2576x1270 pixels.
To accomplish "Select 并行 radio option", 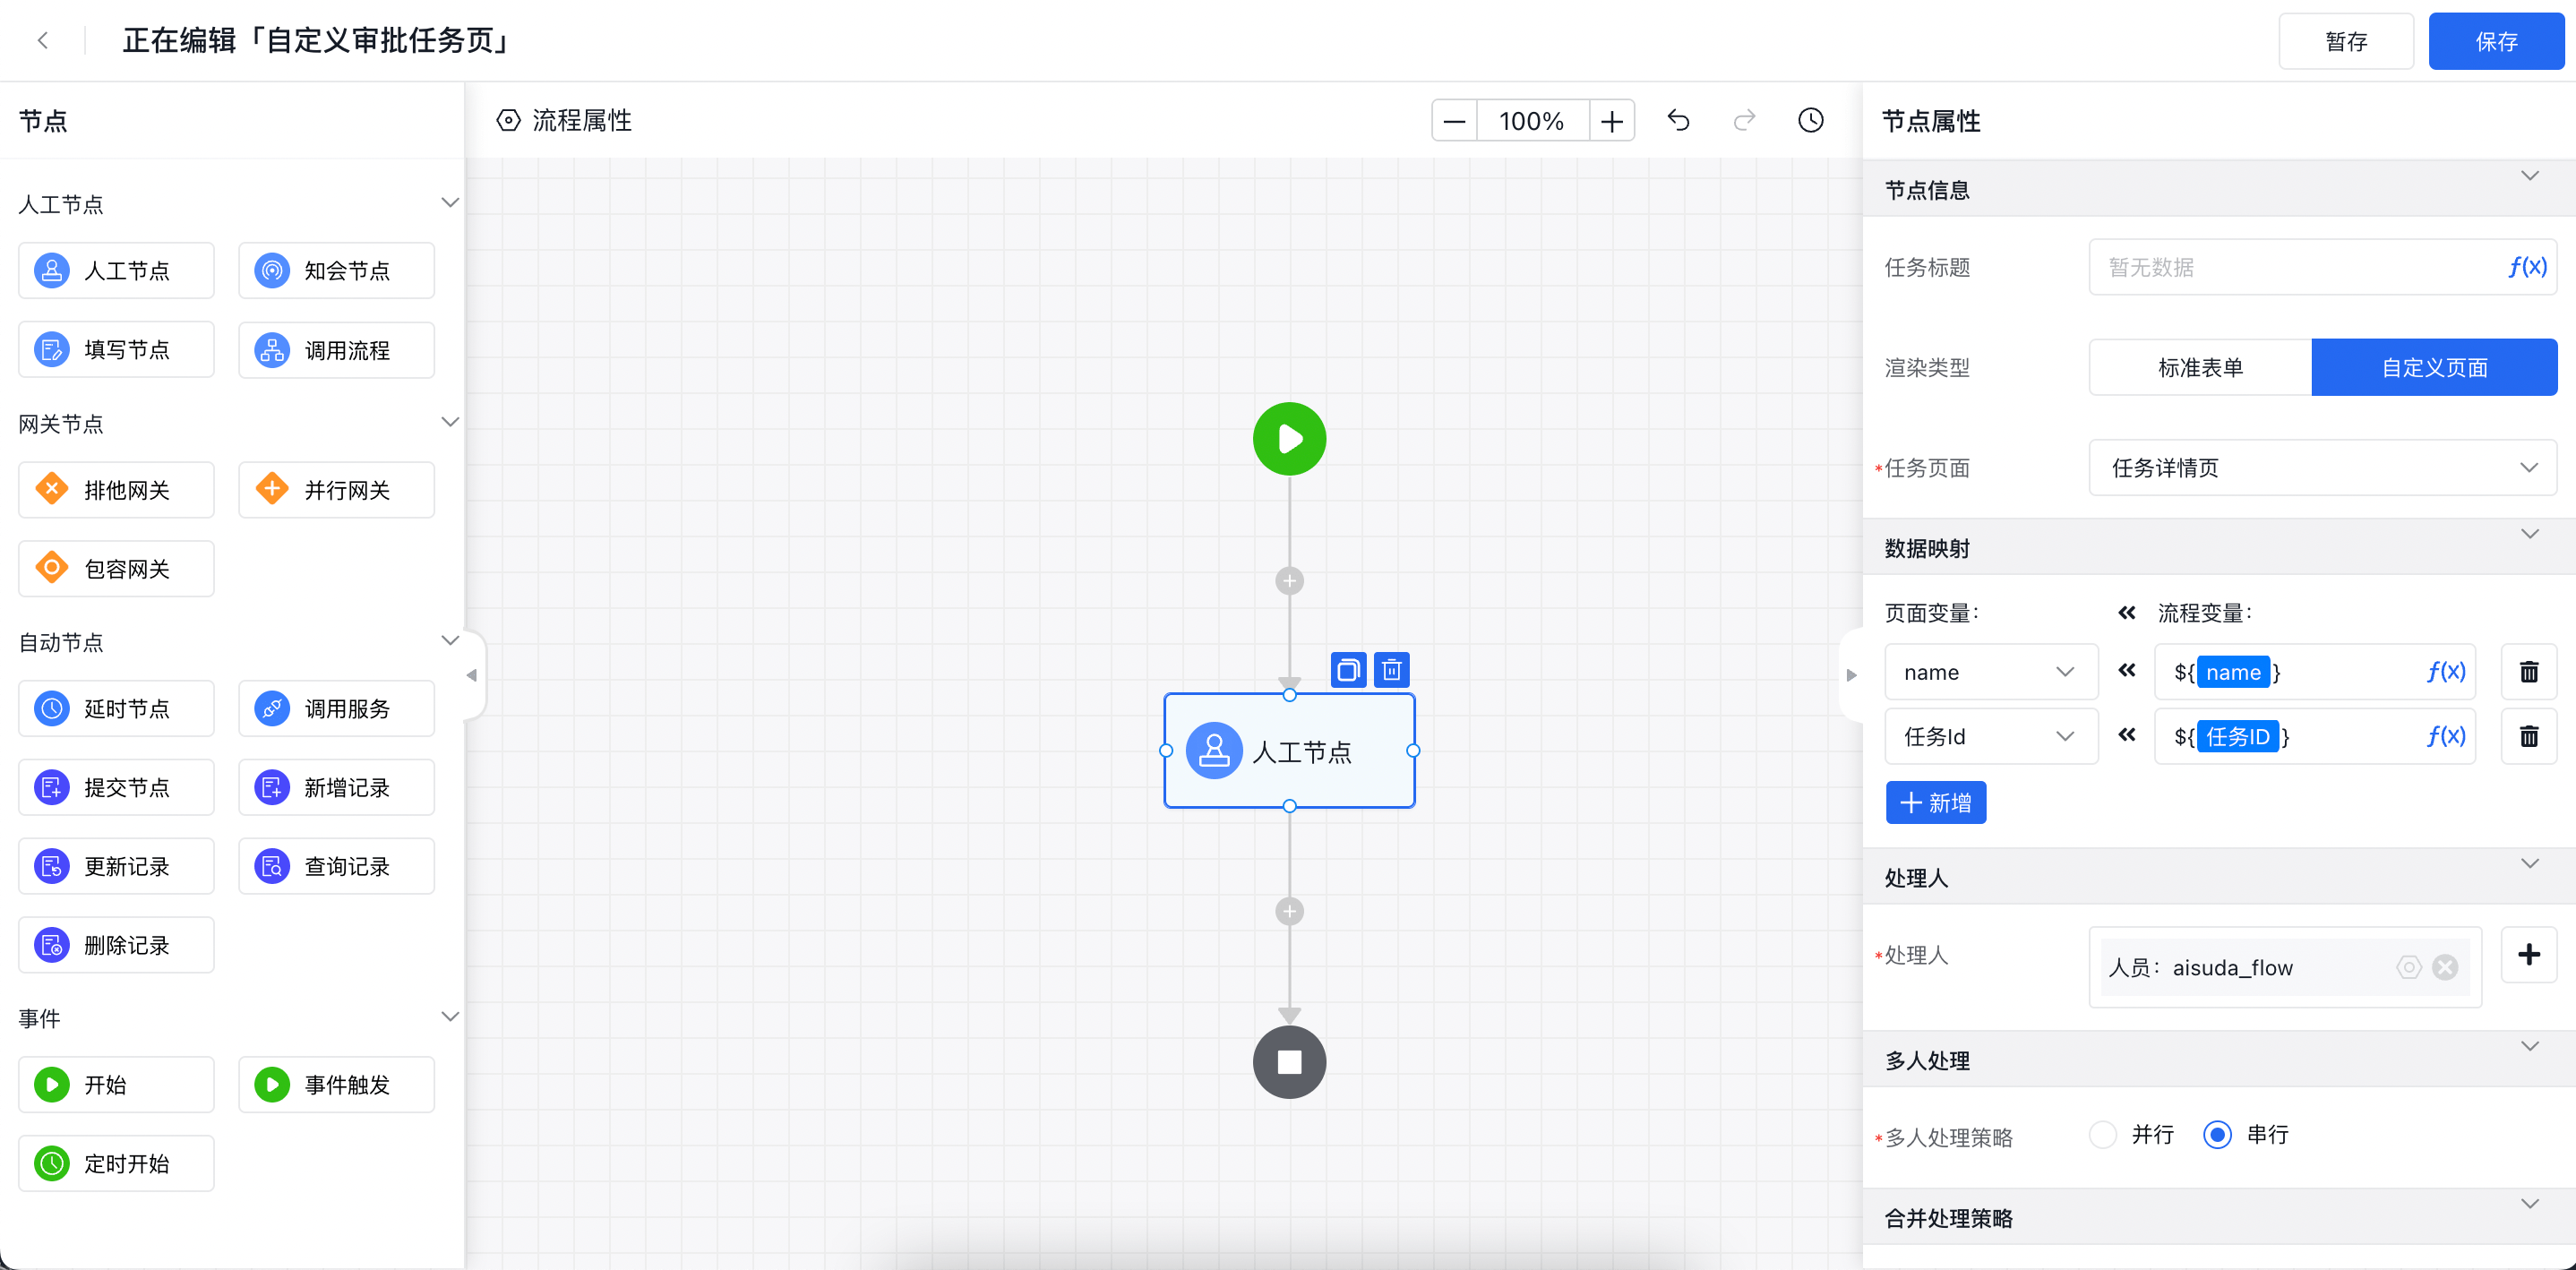I will 2103,1135.
